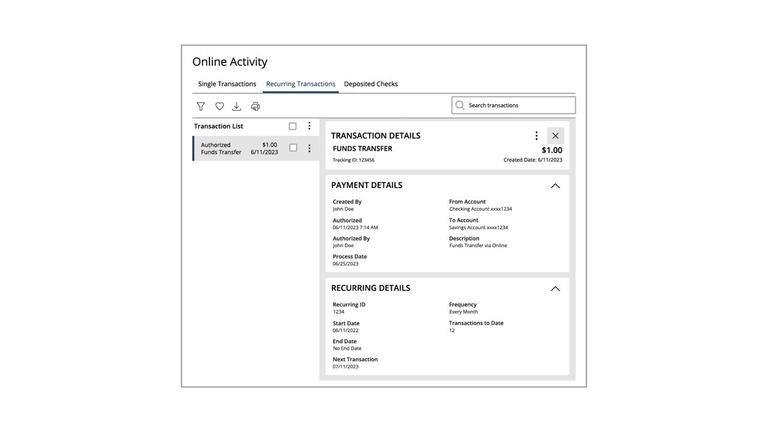Switch to Single Transactions tab
The width and height of the screenshot is (768, 432).
click(227, 84)
